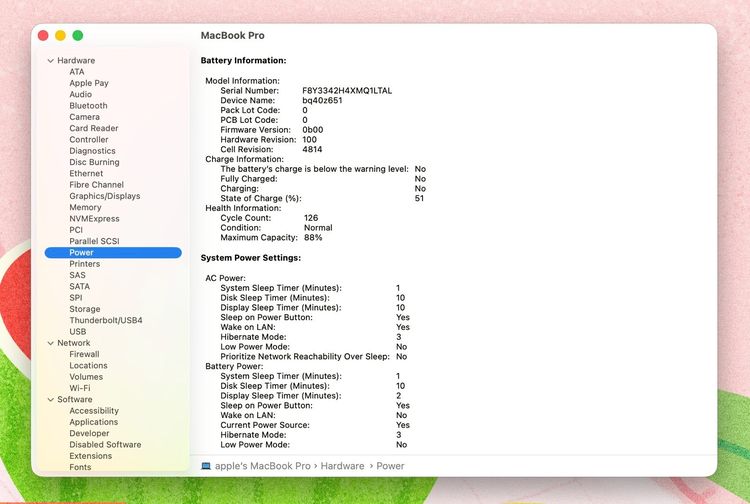Image resolution: width=750 pixels, height=504 pixels.
Task: Open the Bluetooth hardware entry
Action: pyautogui.click(x=88, y=106)
